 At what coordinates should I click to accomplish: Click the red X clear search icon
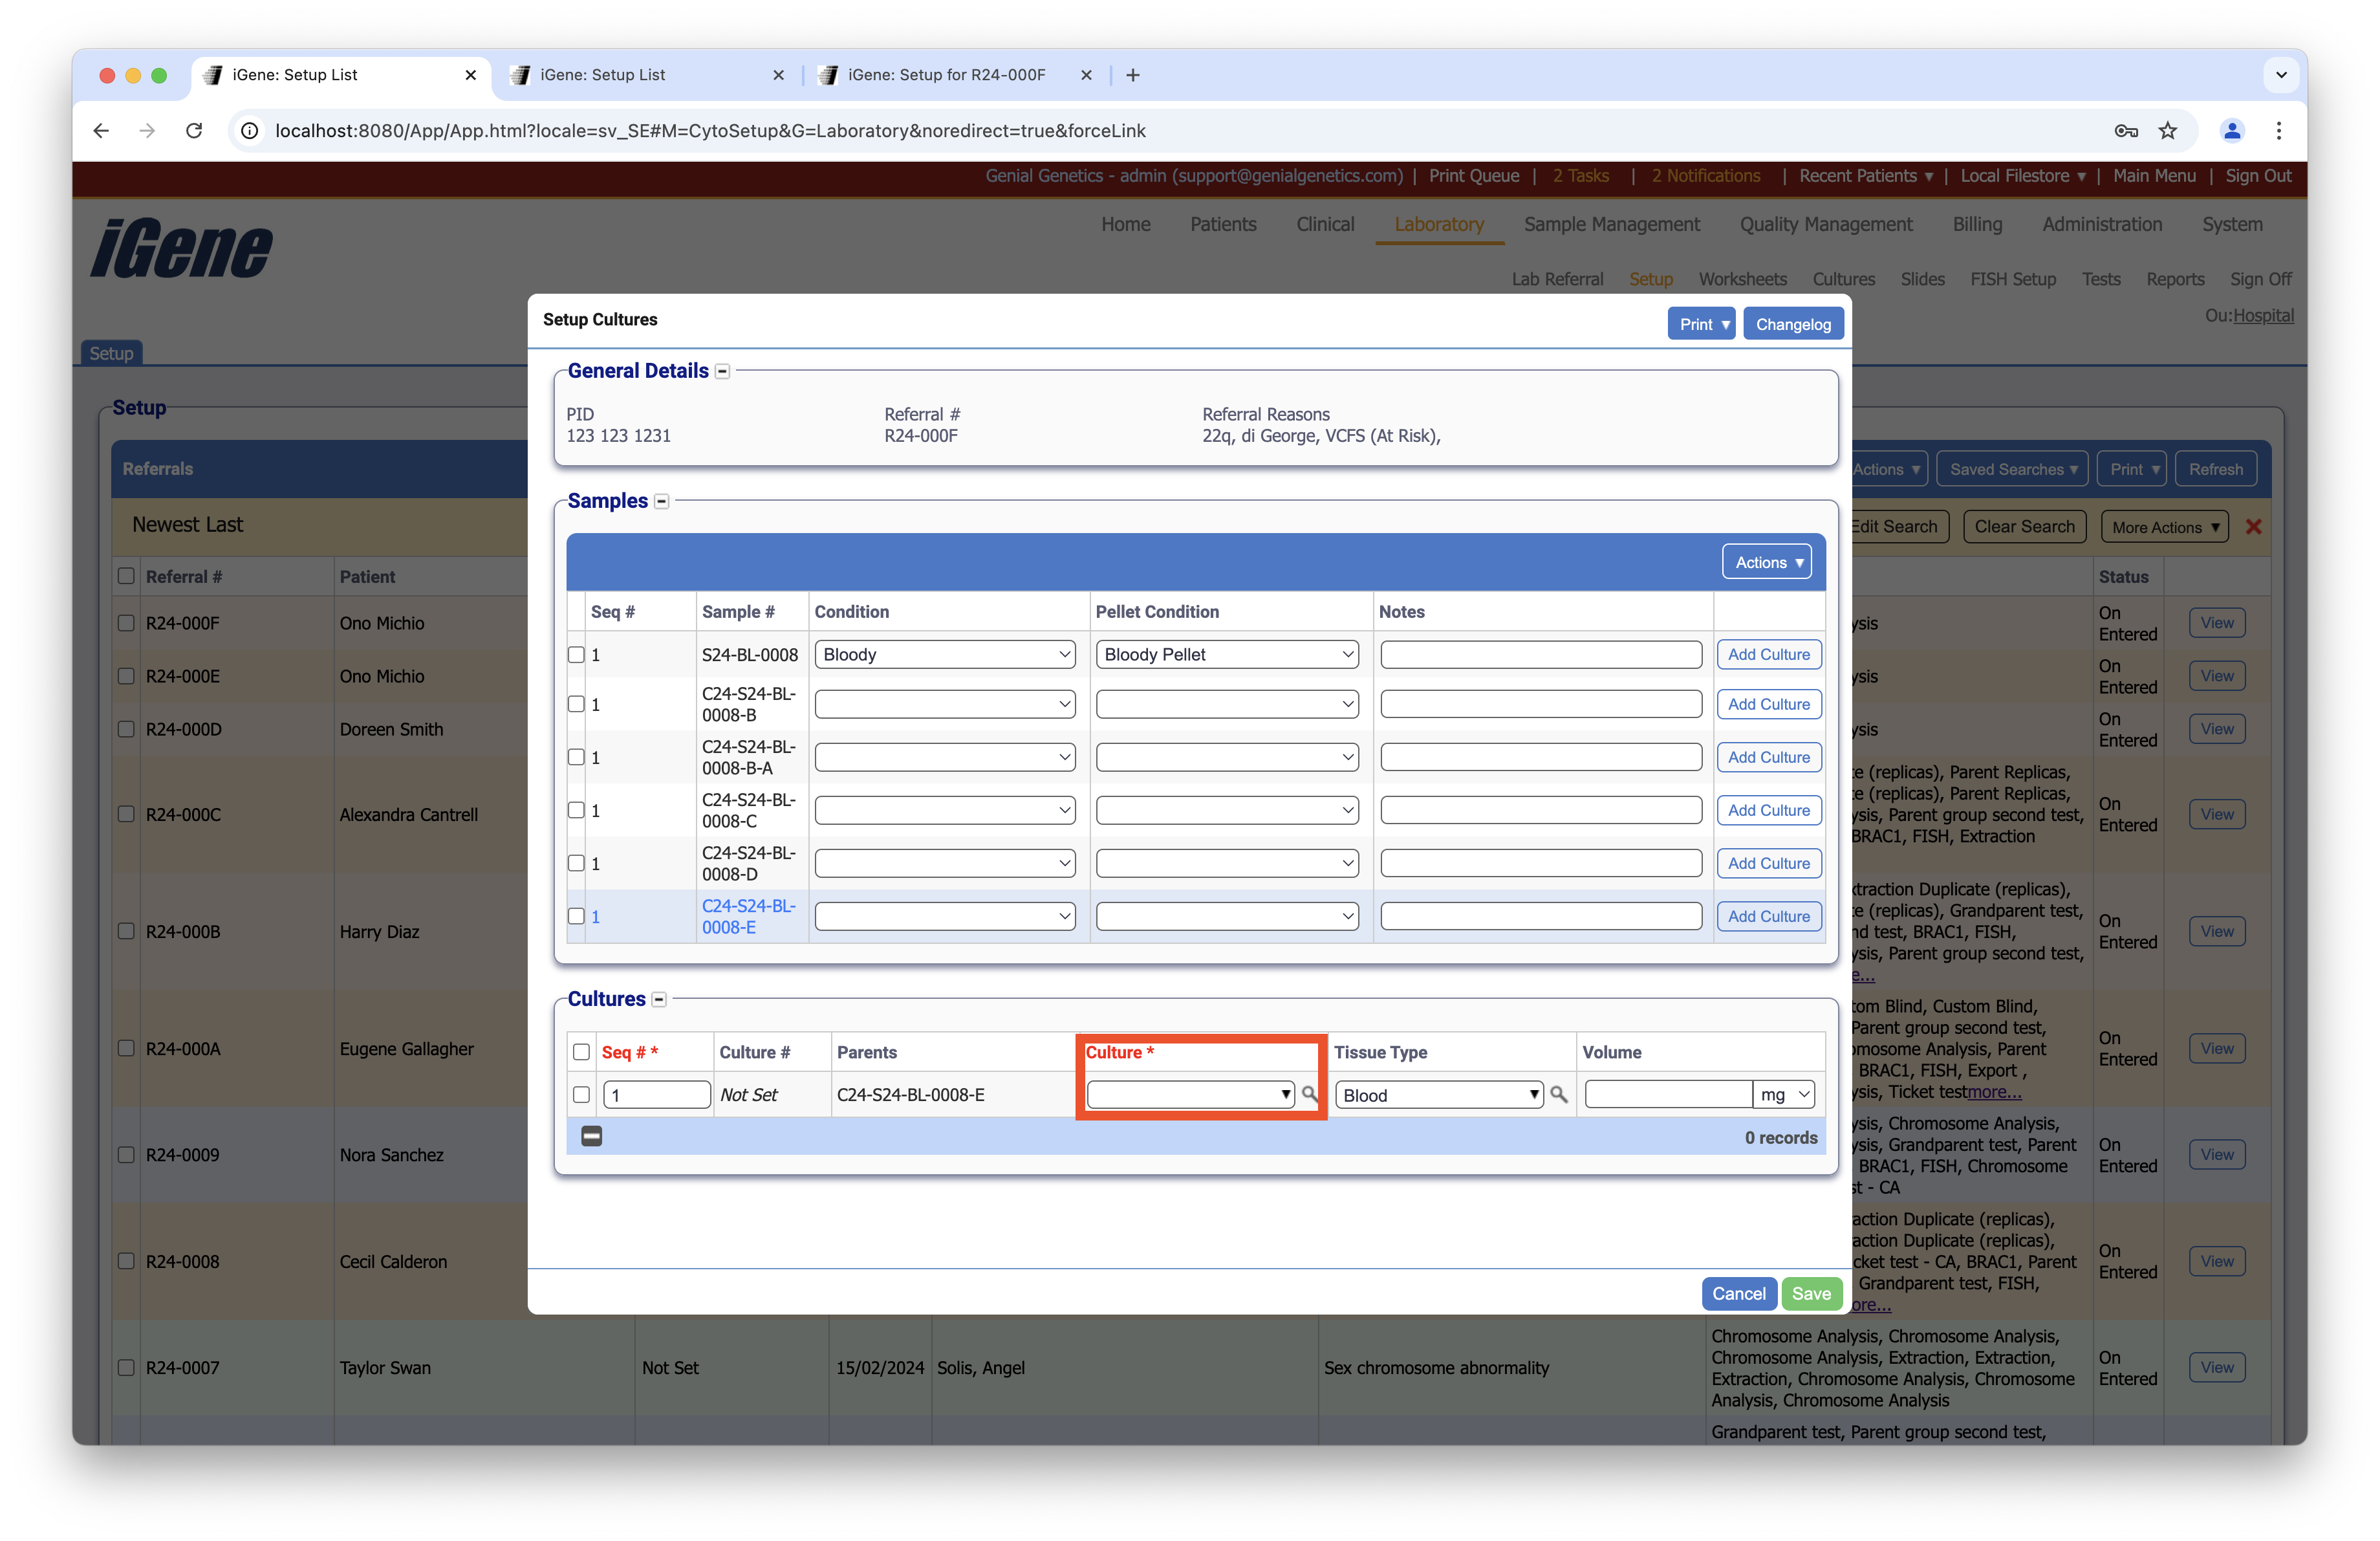point(2253,527)
